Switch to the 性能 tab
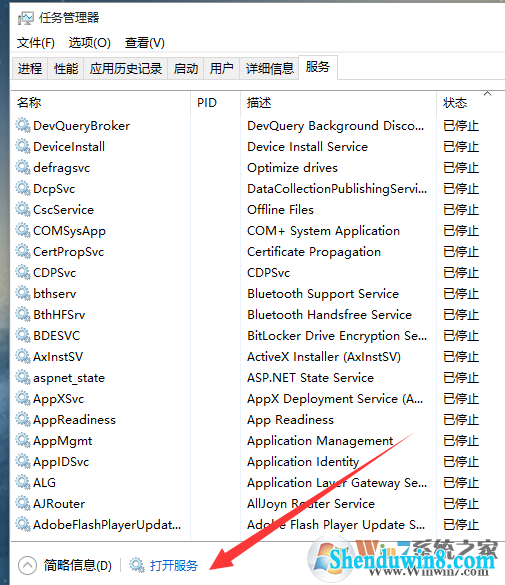Screen dimensions: 505x585 point(66,69)
